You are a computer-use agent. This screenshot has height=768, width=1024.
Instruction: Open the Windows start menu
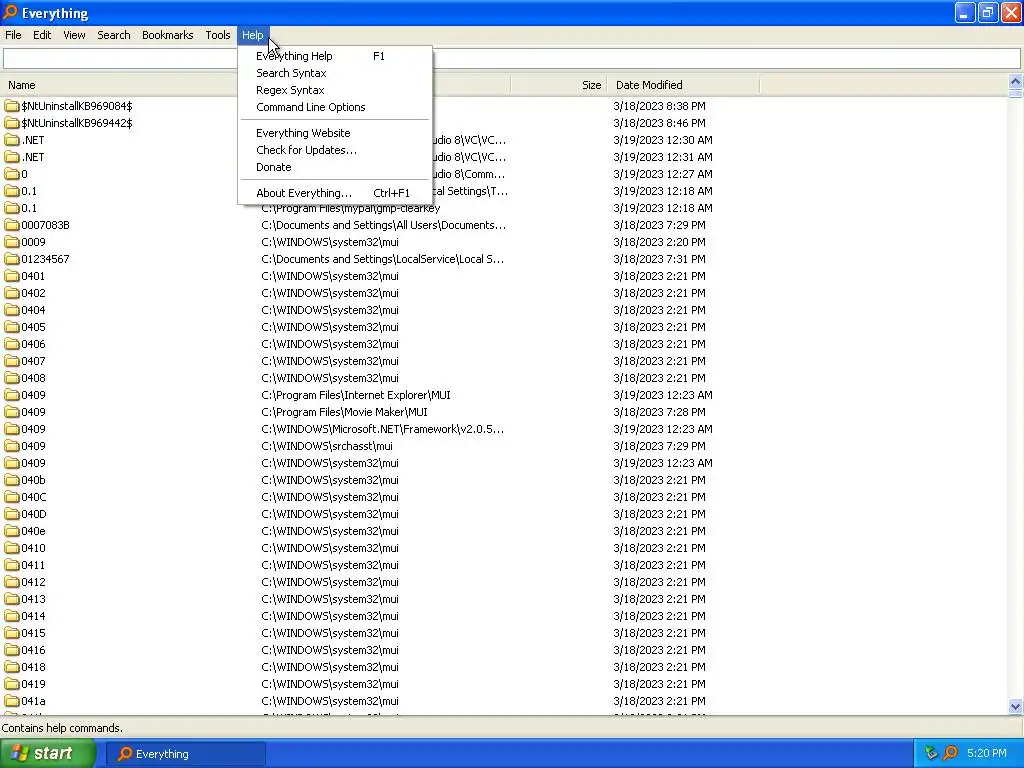48,754
